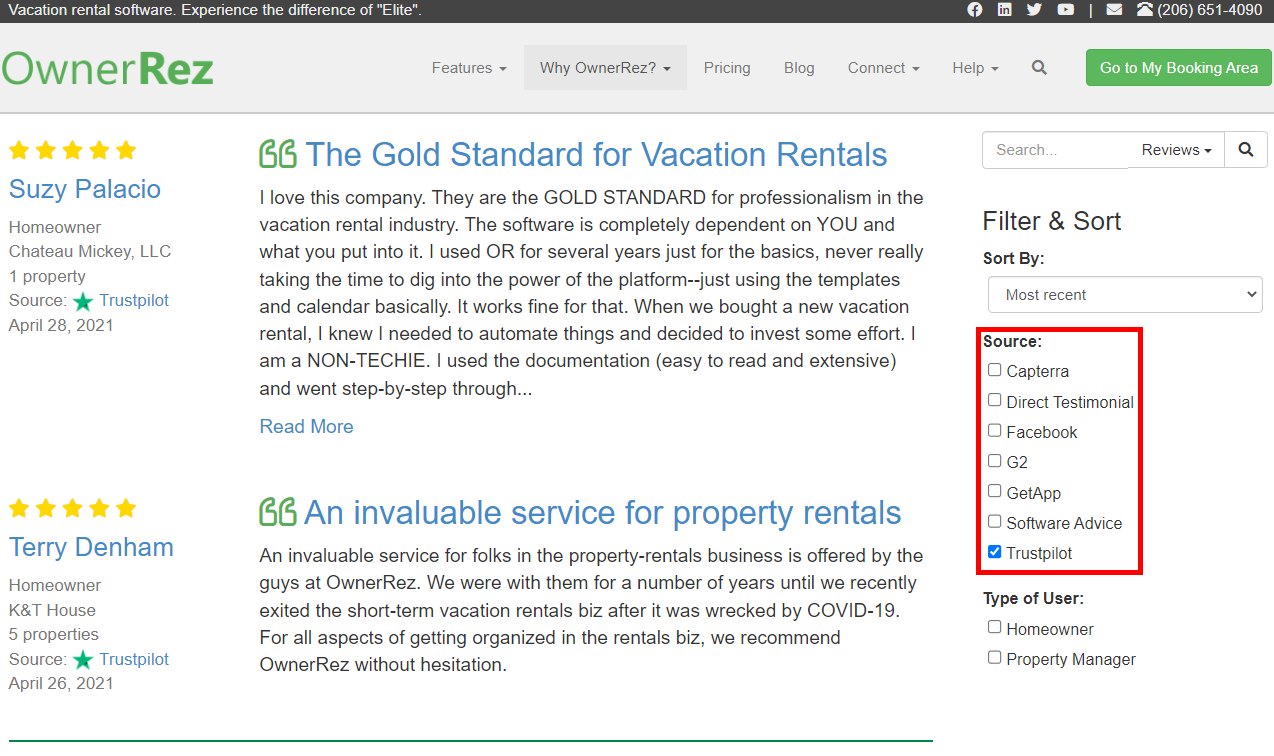Open The Gold Standard for Vacation Rentals title
The width and height of the screenshot is (1274, 756).
[x=596, y=154]
